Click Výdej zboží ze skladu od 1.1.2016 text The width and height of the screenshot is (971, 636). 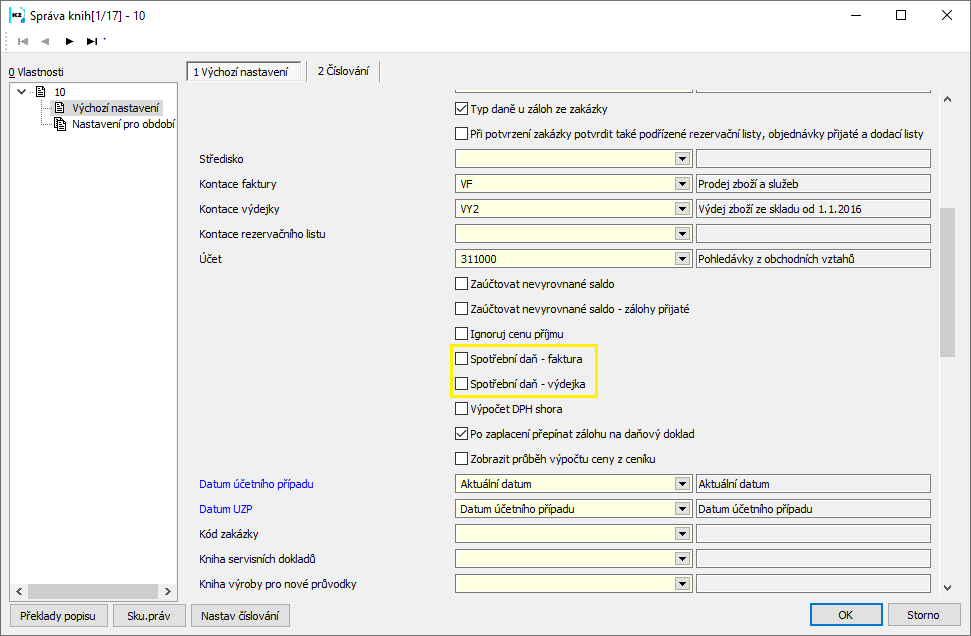(780, 209)
